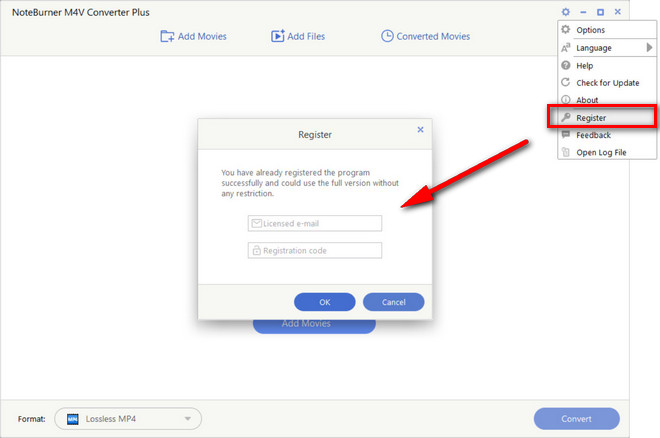660x438 pixels.
Task: Choose Options from the settings menu
Action: (607, 30)
